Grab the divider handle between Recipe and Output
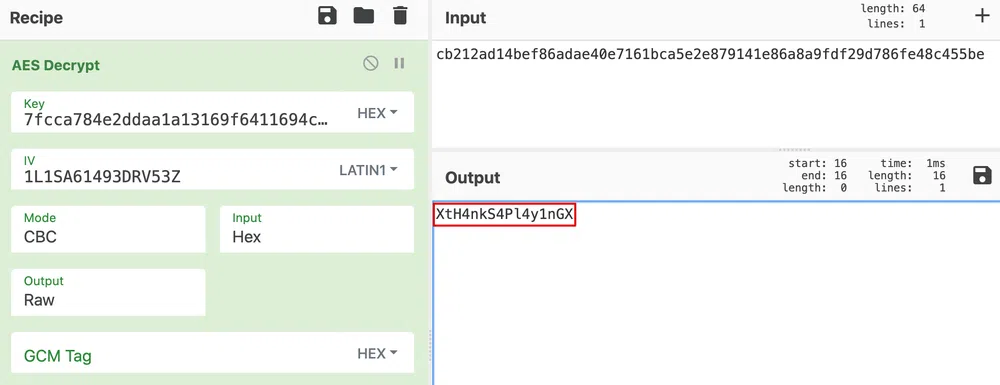The width and height of the screenshot is (1000, 385). pyautogui.click(x=430, y=346)
